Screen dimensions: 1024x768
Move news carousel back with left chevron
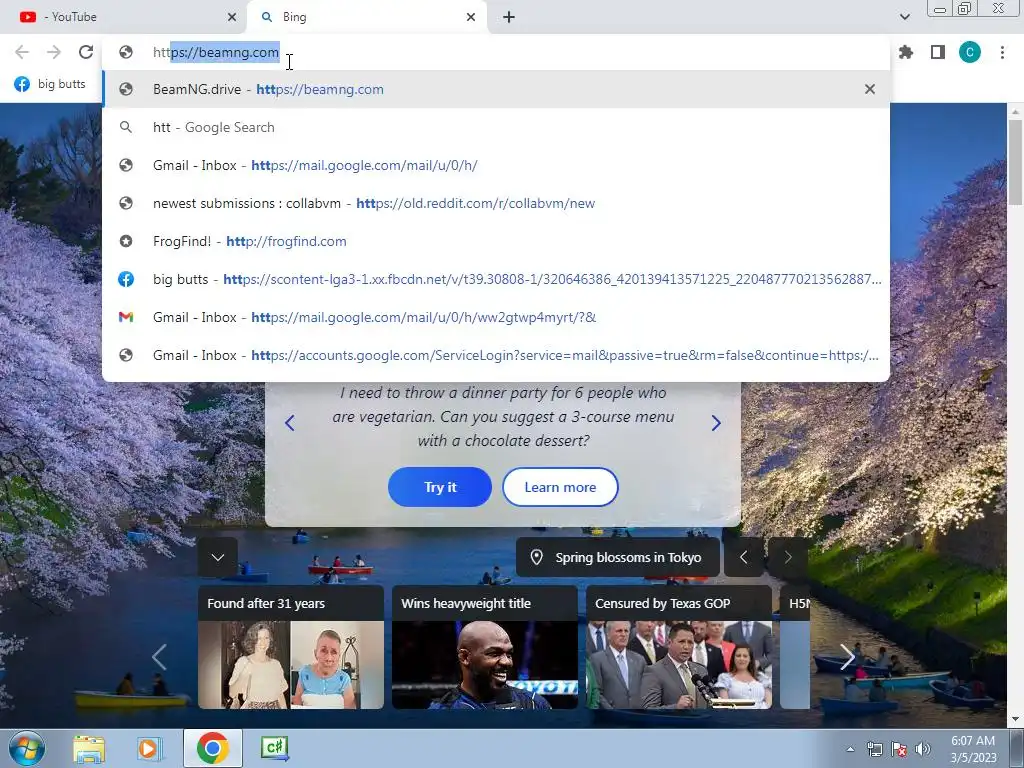pyautogui.click(x=159, y=657)
